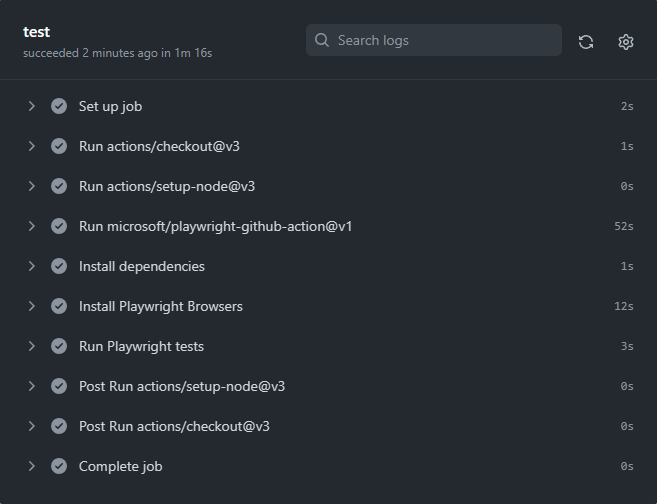Click the refresh logs icon
Viewport: 657px width, 504px height.
coord(586,42)
